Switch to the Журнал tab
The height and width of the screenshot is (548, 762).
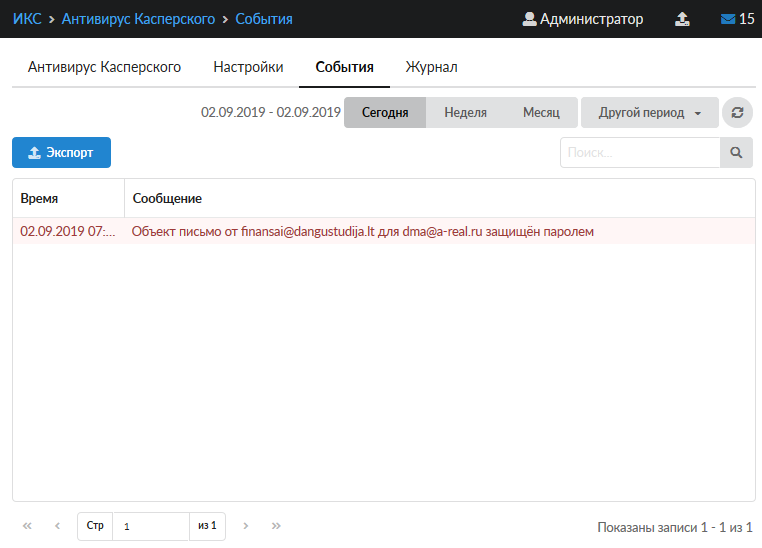[x=431, y=67]
